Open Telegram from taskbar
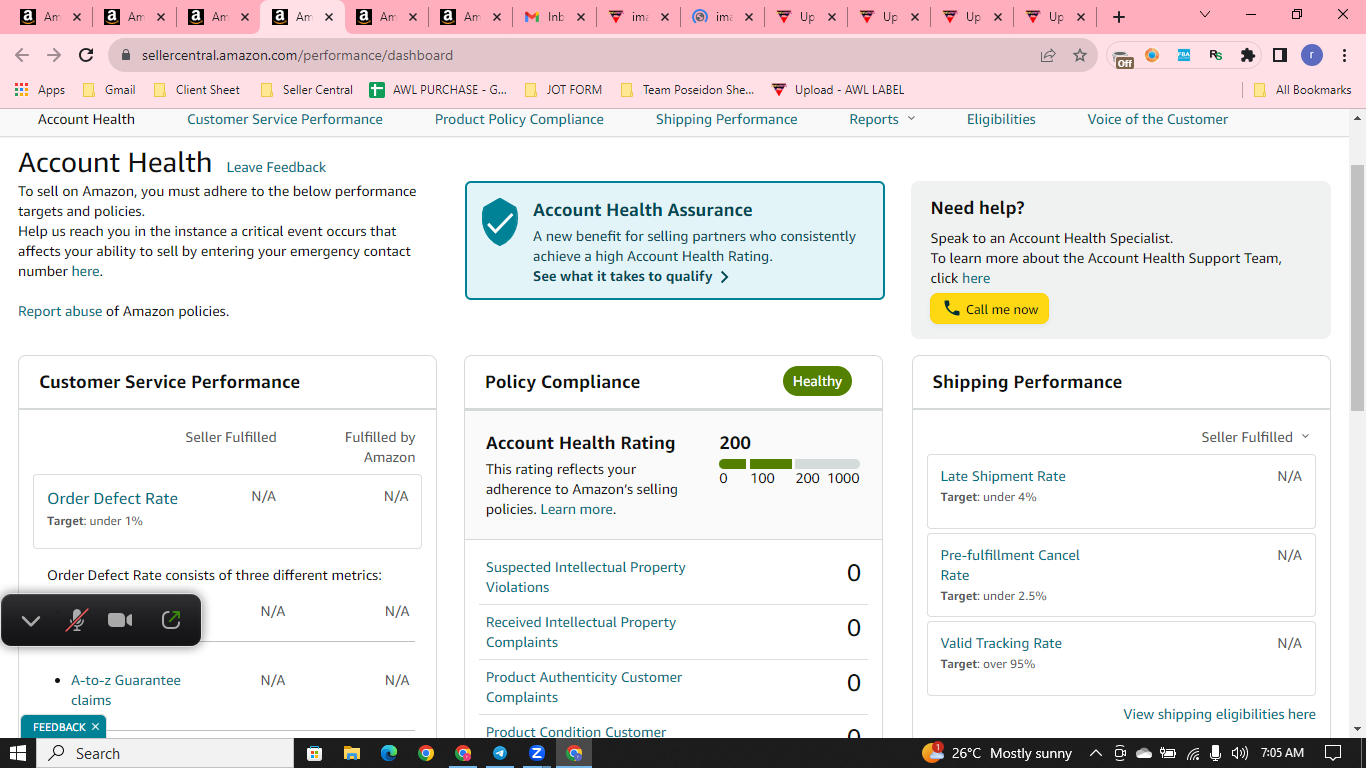The image size is (1366, 768). coord(499,753)
